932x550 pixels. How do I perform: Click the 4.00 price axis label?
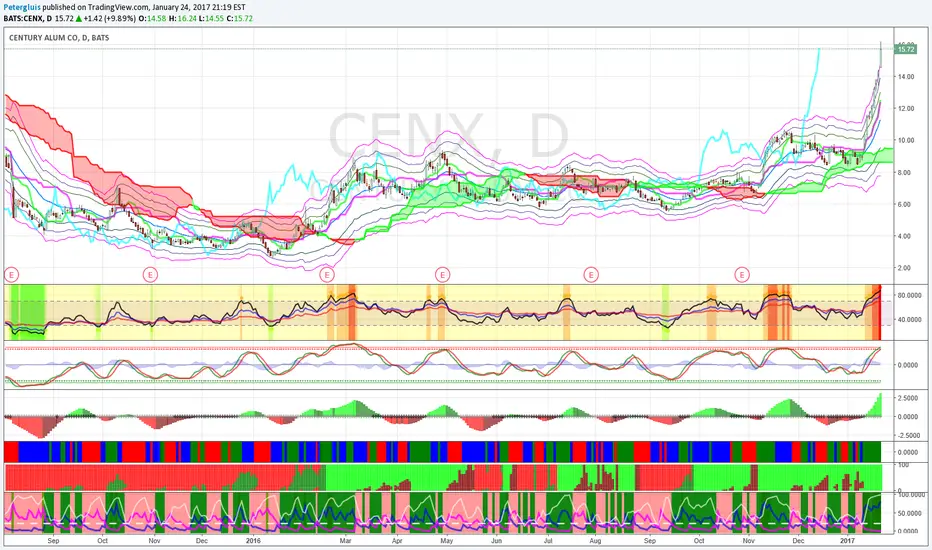coord(906,237)
